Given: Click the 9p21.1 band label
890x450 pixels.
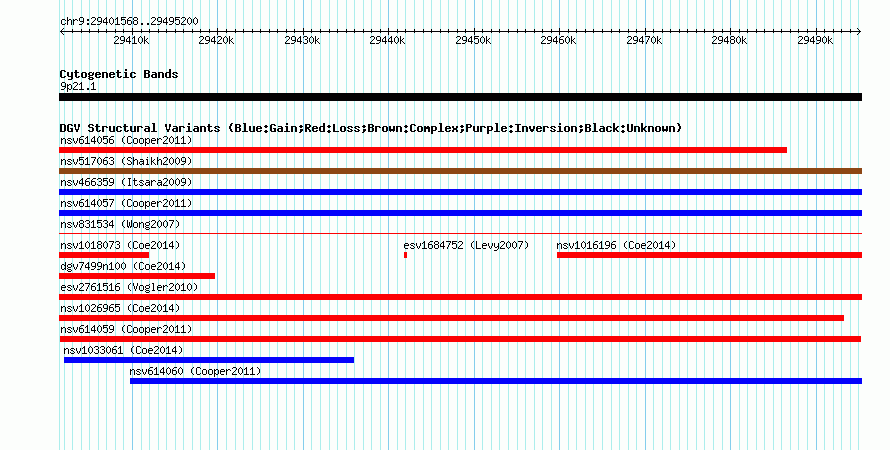Looking at the screenshot, I should [78, 86].
